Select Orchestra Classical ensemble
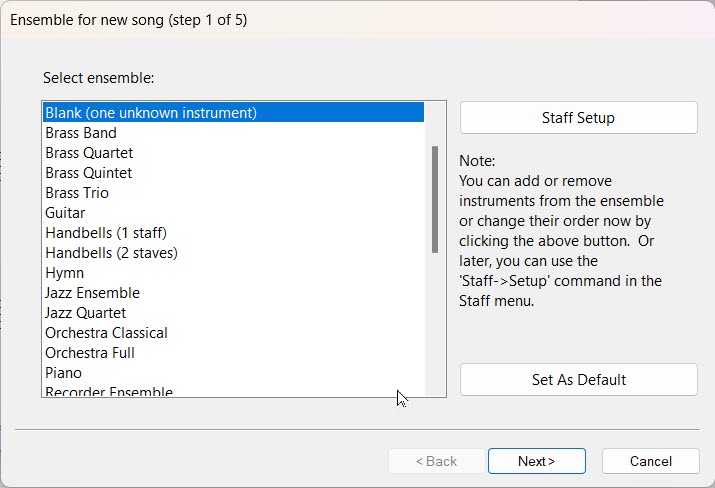 click(106, 333)
